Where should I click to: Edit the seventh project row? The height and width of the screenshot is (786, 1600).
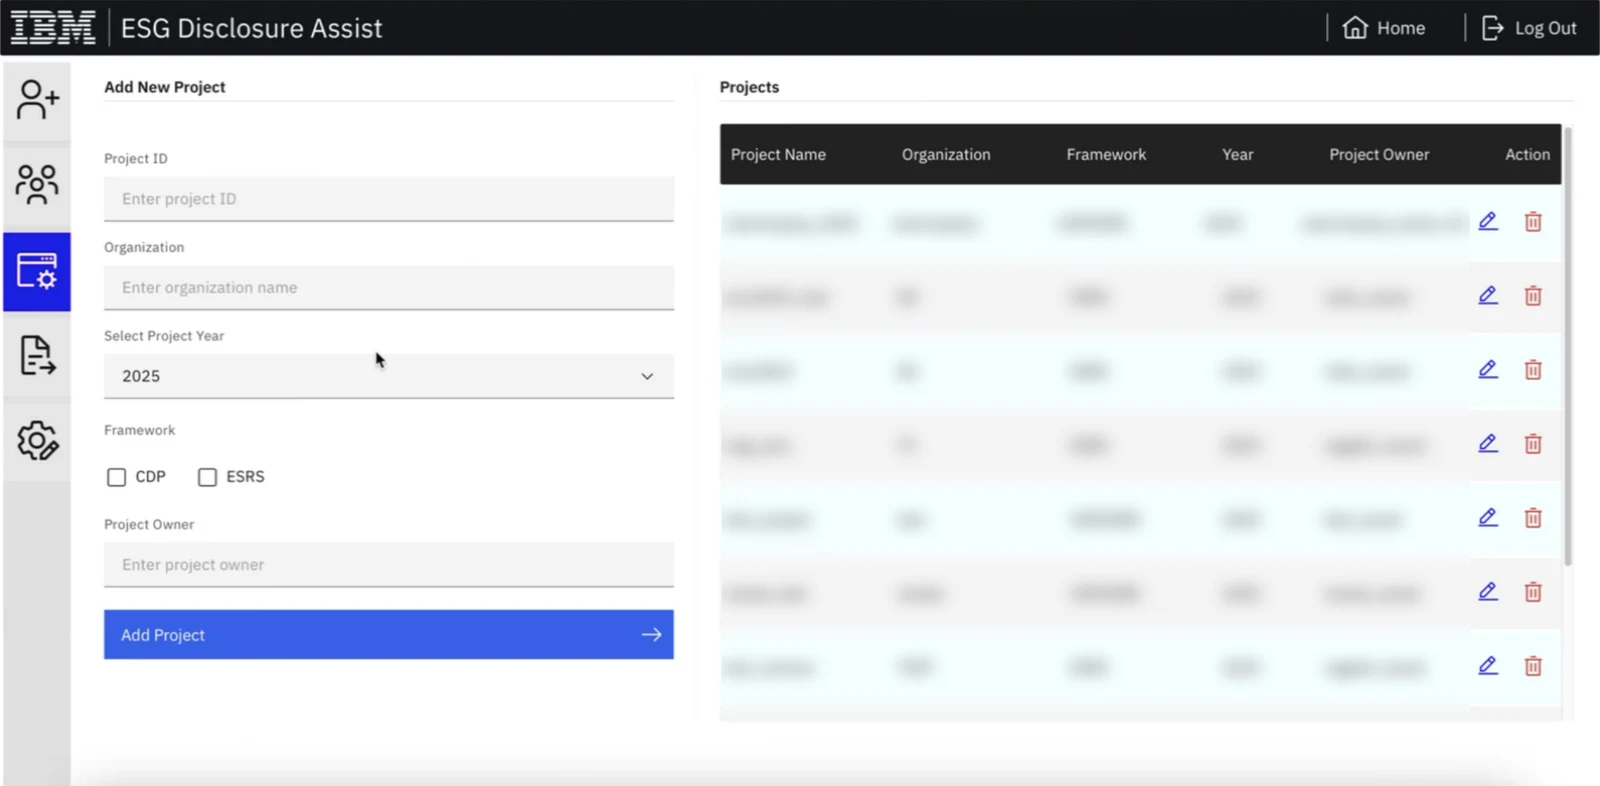click(1488, 665)
